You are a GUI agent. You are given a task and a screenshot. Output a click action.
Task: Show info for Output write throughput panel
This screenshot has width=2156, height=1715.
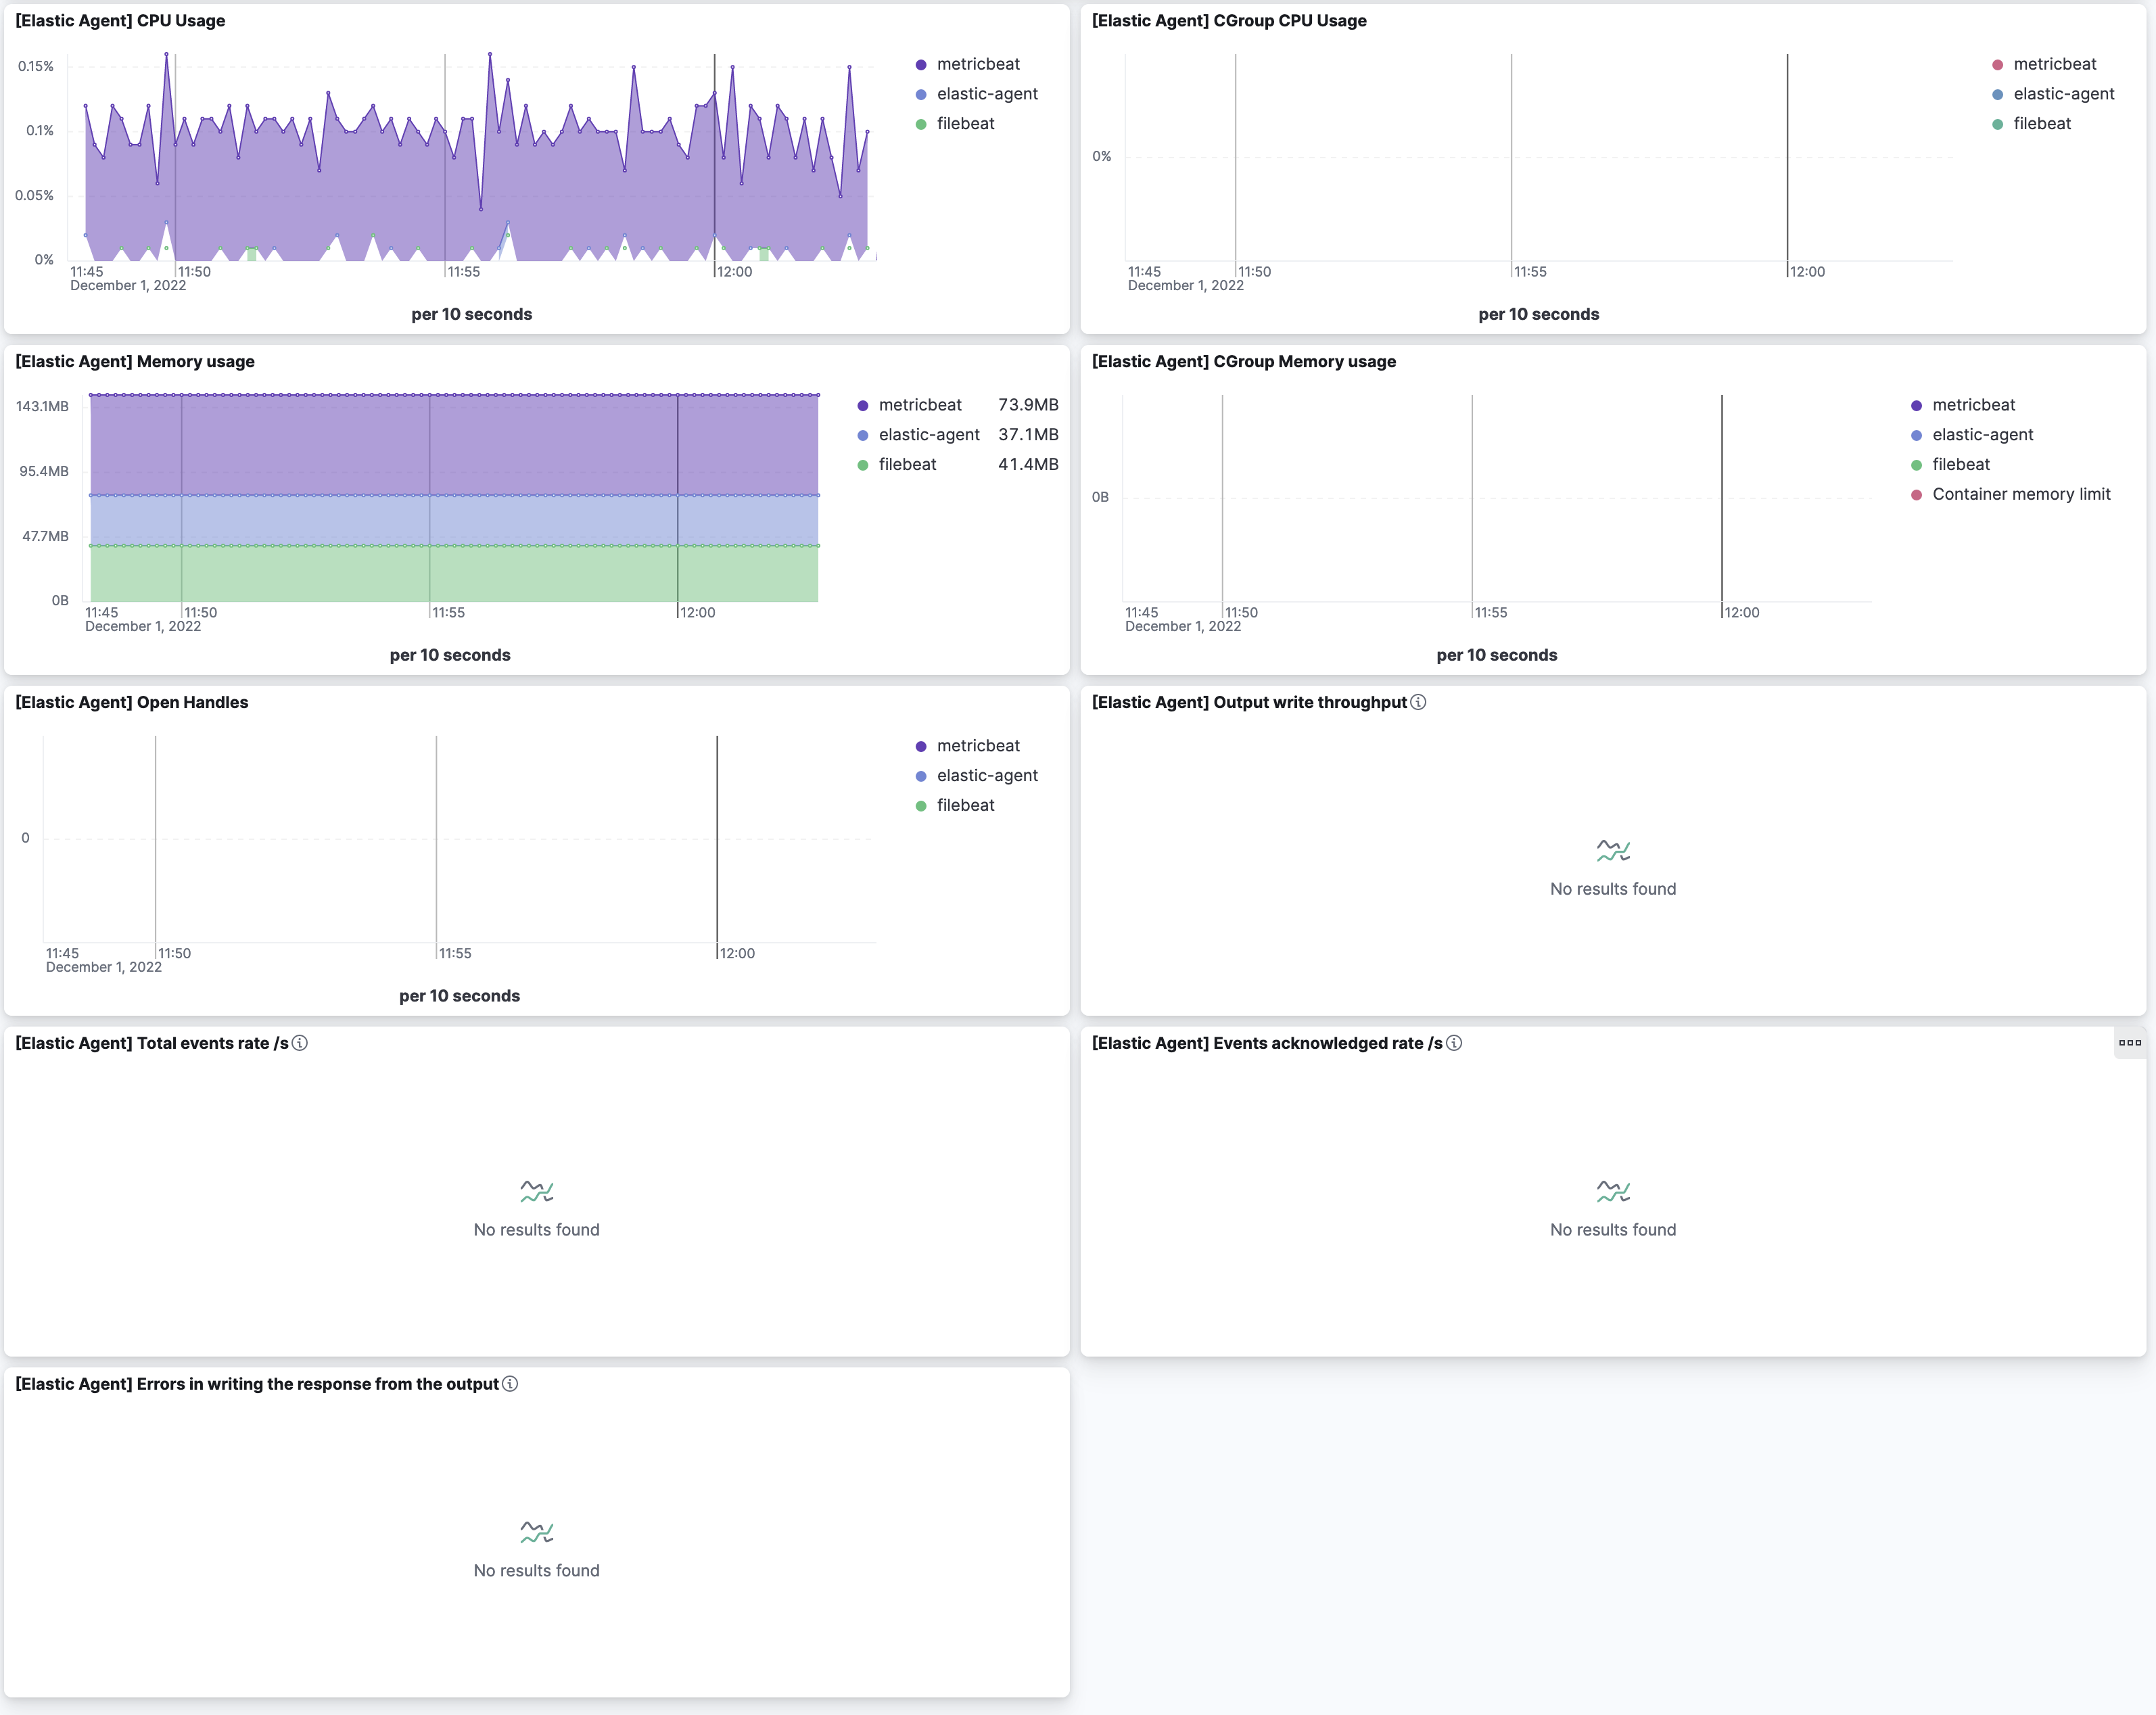[1418, 702]
